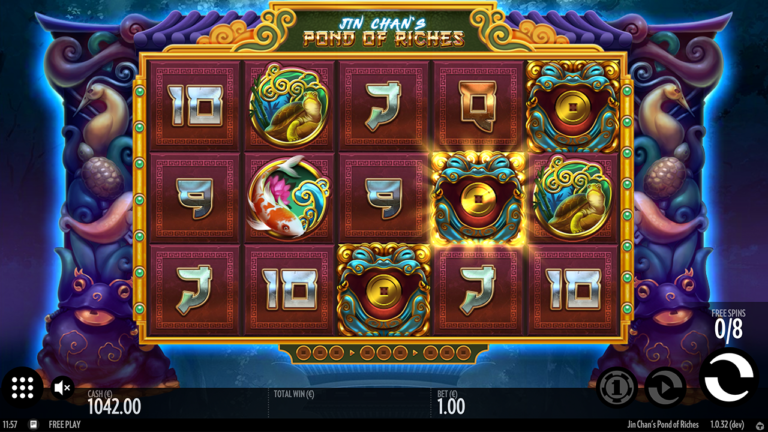This screenshot has height=432, width=768.
Task: Click the large spin button
Action: tap(728, 378)
